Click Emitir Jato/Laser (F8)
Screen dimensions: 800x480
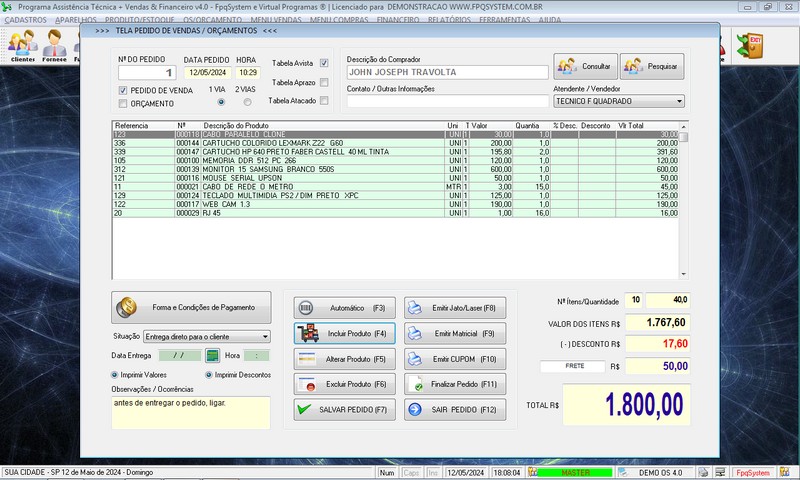[455, 308]
